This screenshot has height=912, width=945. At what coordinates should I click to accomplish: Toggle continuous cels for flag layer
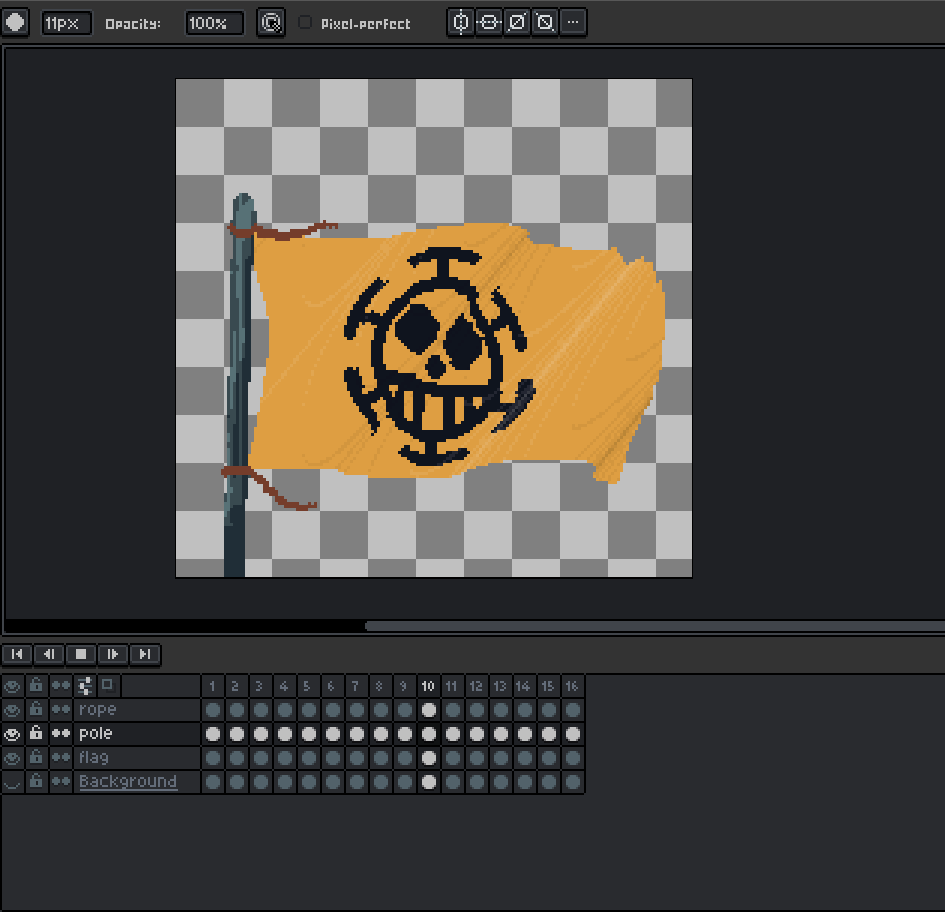click(x=60, y=758)
